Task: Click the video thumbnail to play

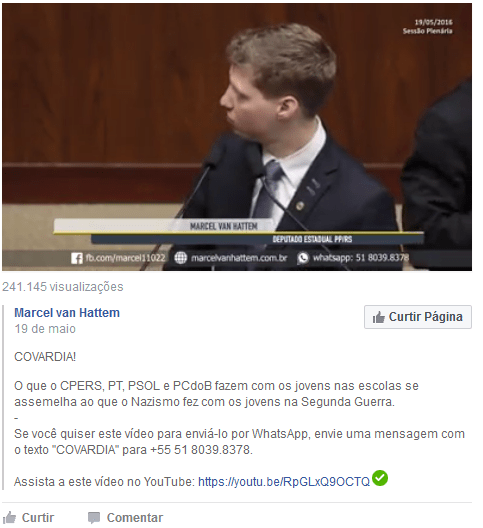Action: click(x=237, y=137)
